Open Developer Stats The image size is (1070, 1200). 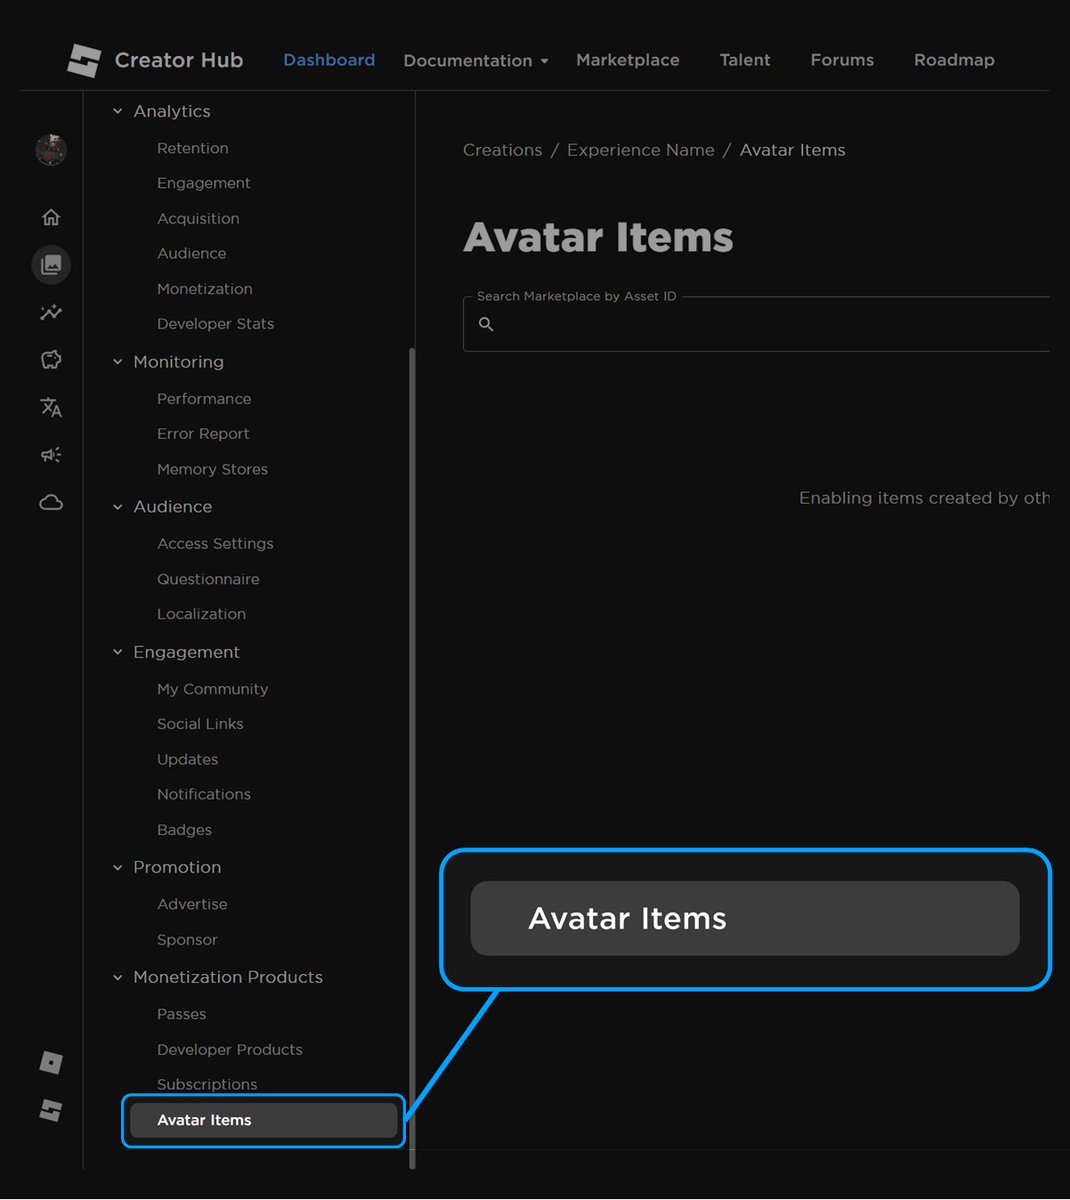(215, 324)
